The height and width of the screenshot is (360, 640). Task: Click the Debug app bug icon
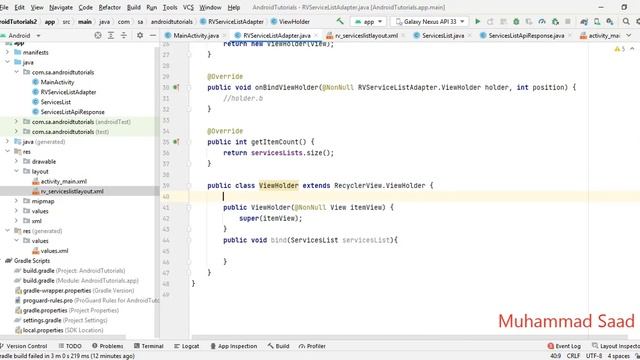tap(516, 21)
